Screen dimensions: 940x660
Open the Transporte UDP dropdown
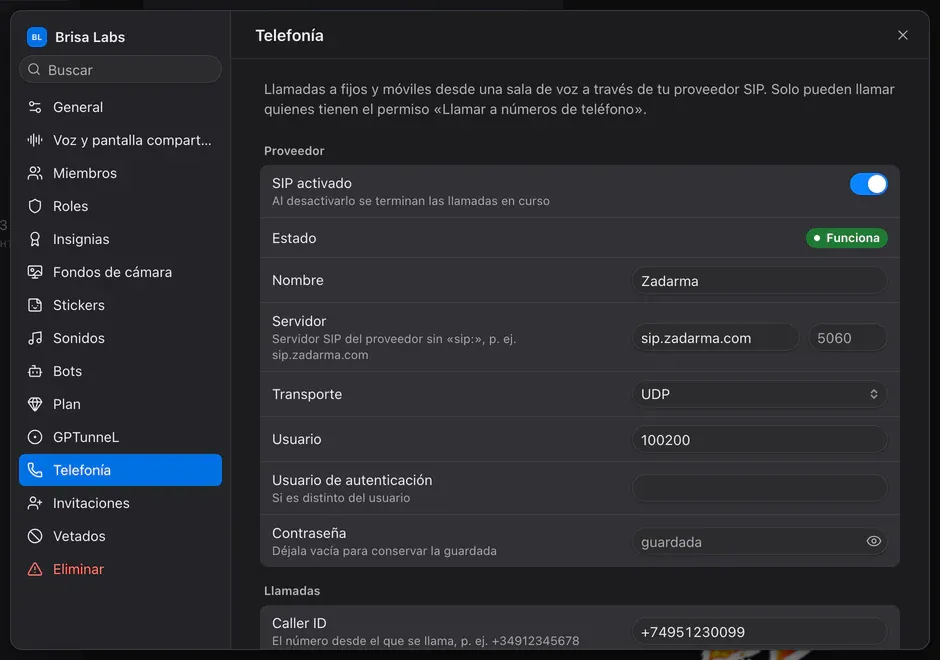pos(759,394)
